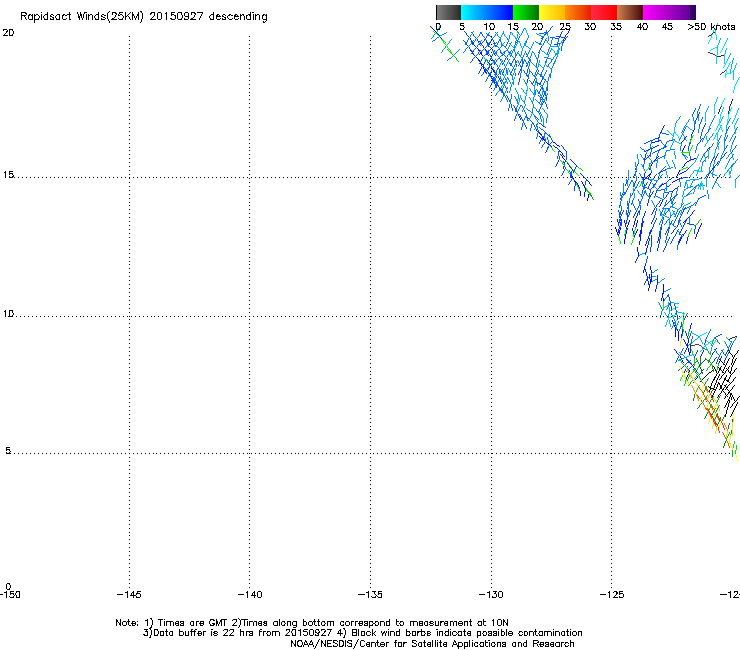Click latitude axis label '20'
This screenshot has height=650, width=740.
pos(8,33)
